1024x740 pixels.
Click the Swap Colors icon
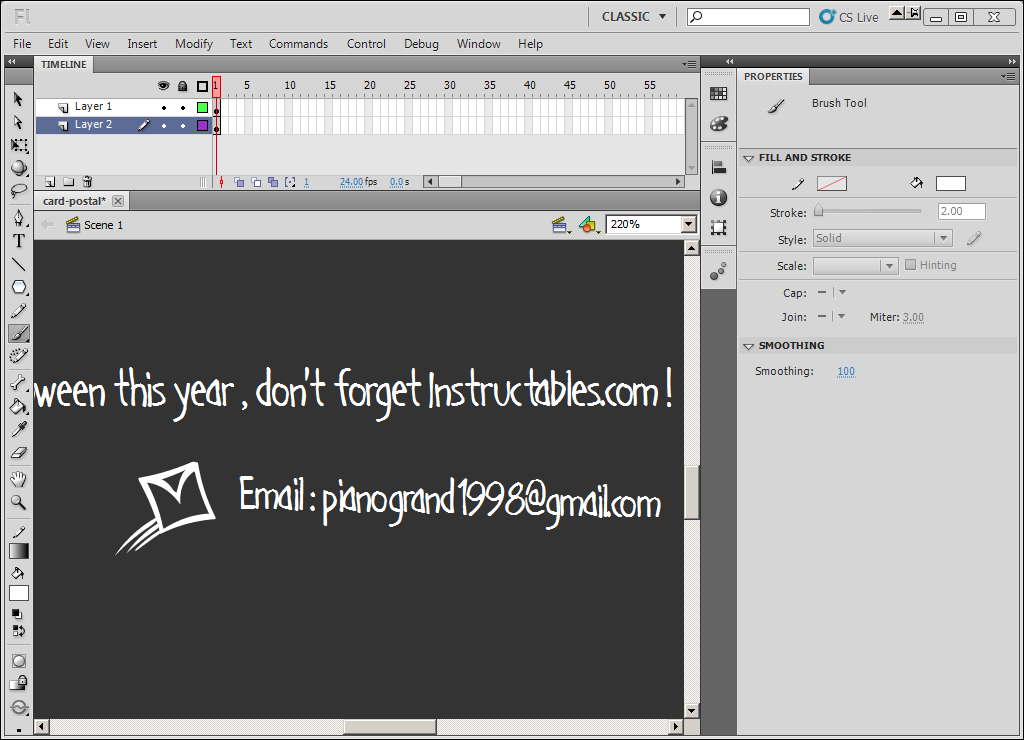coord(18,631)
